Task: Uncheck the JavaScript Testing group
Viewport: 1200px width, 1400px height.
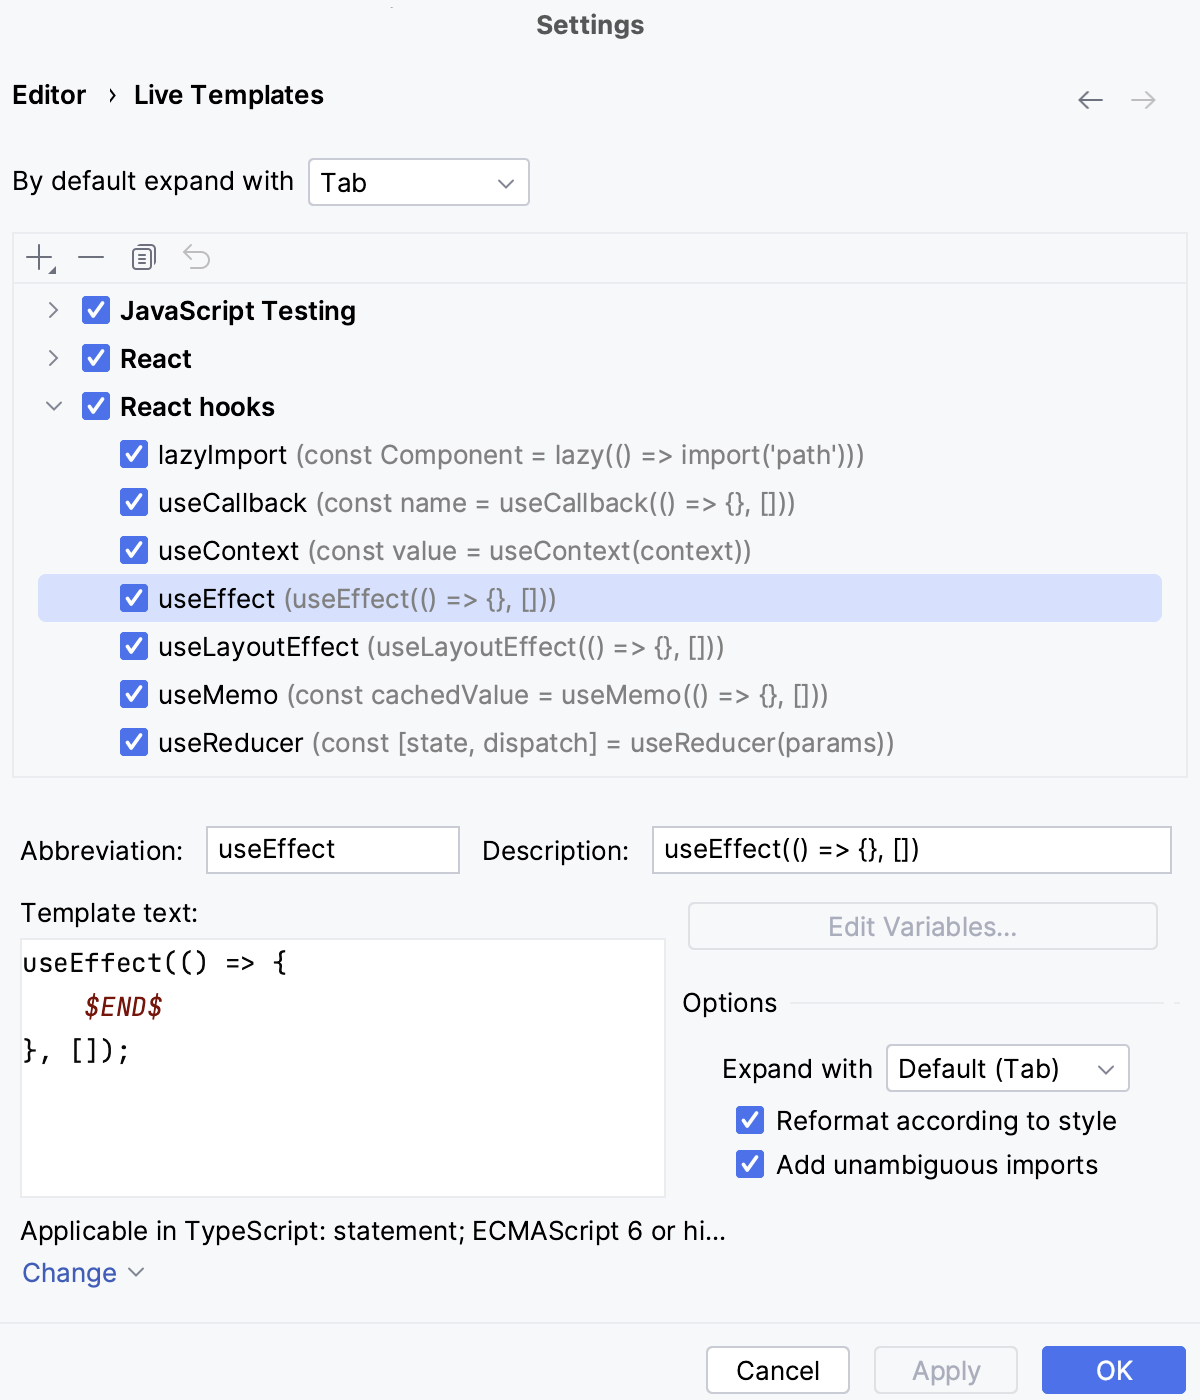Action: (95, 310)
